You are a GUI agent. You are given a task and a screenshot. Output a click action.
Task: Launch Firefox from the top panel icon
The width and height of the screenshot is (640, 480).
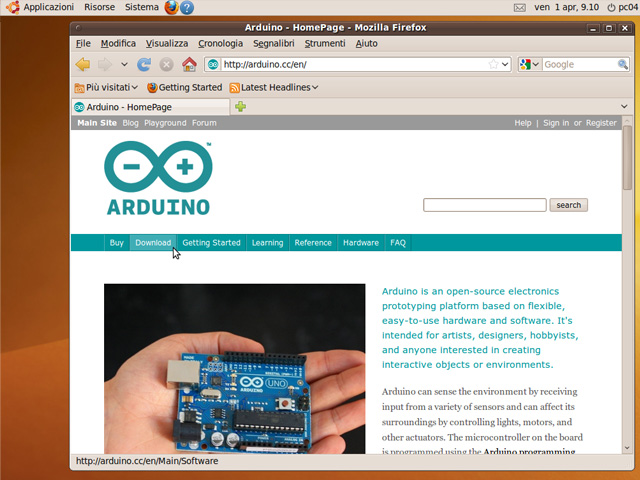171,7
